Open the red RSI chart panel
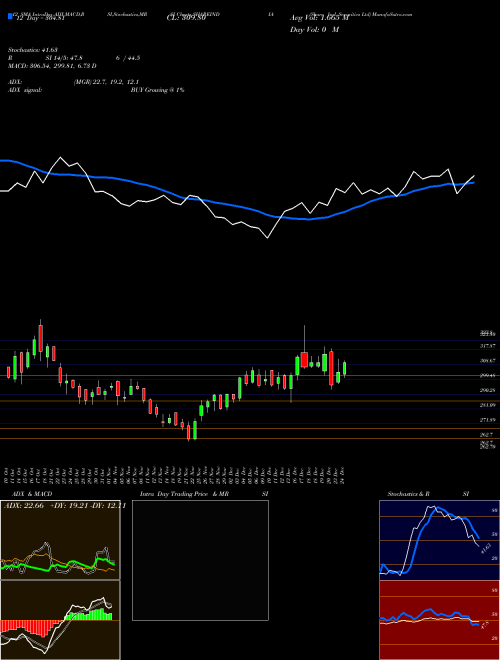 (439, 620)
